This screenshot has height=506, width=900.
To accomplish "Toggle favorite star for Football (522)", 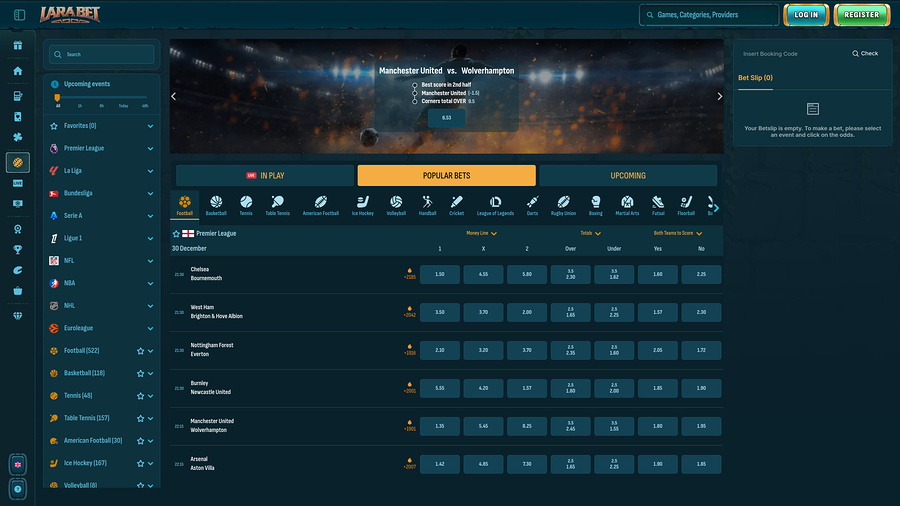I will pyautogui.click(x=140, y=351).
